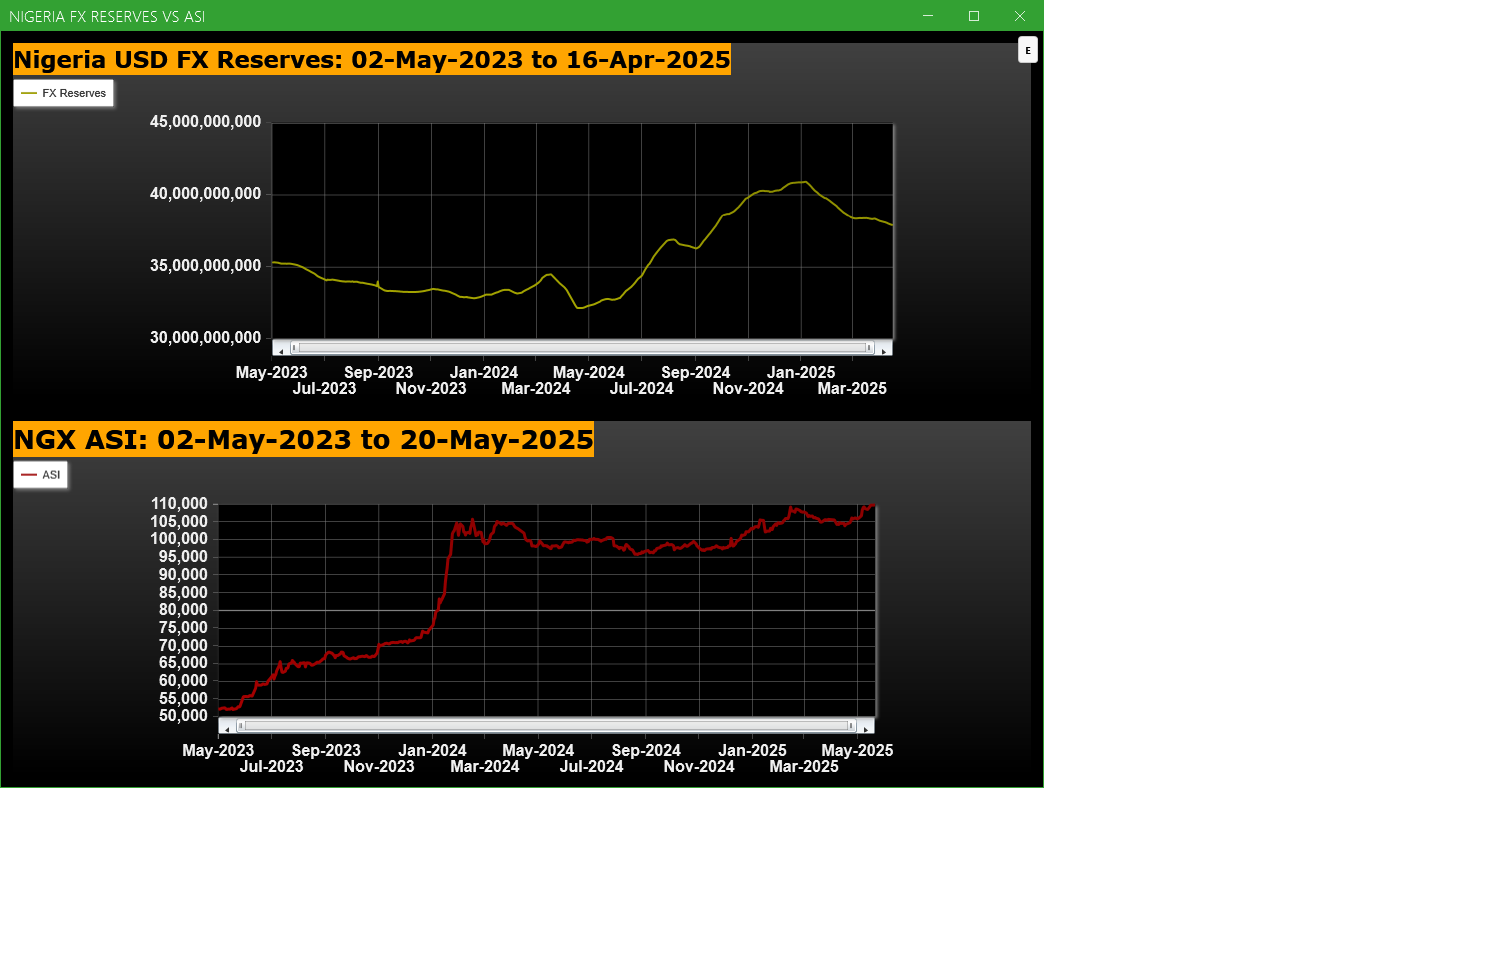
Task: Click right scroll arrow of ASI chart
Action: pyautogui.click(x=866, y=728)
